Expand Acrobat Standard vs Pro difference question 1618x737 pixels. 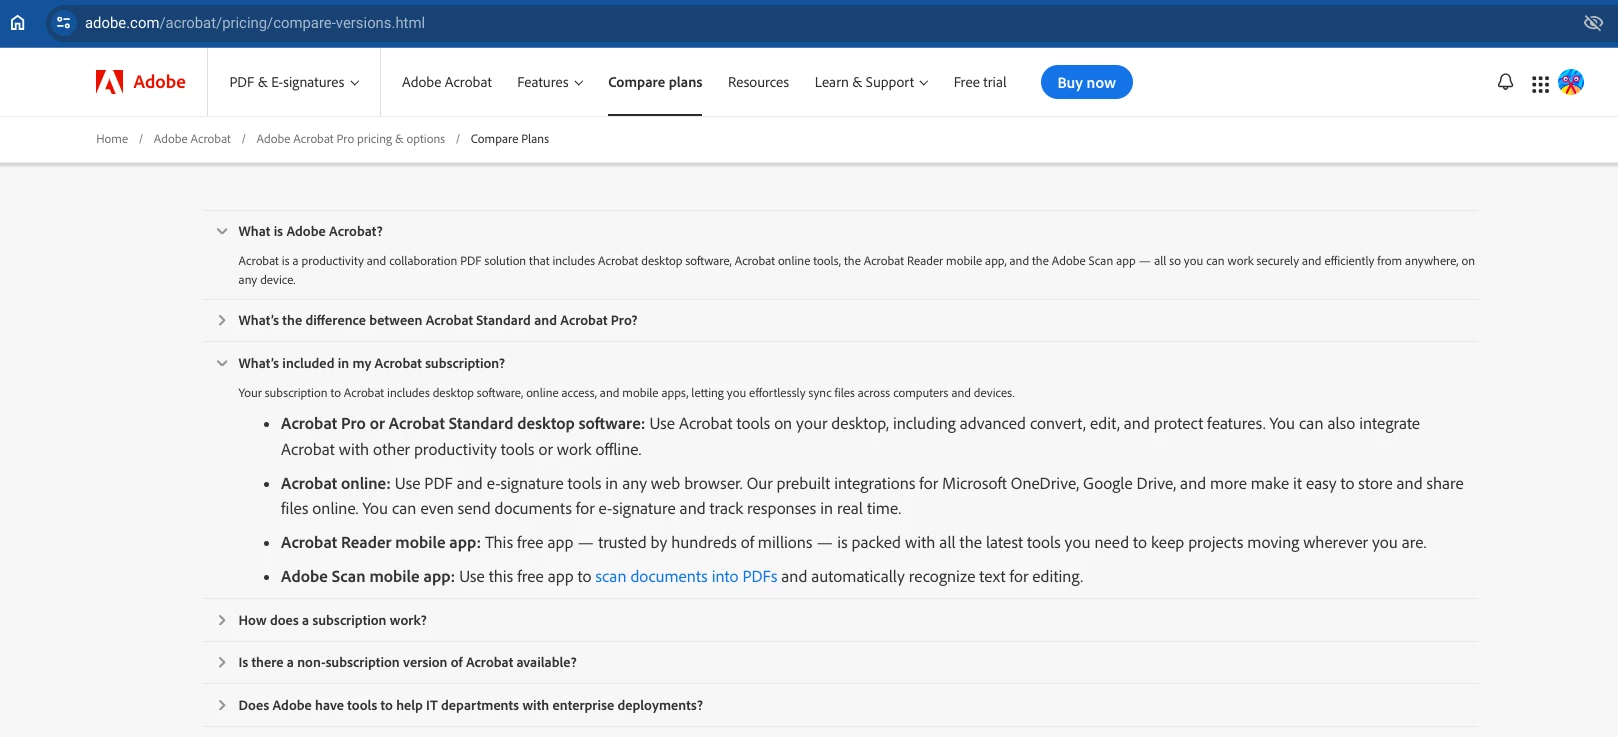click(840, 320)
